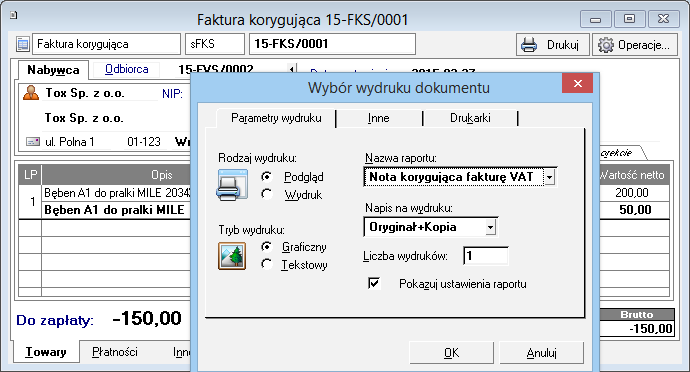
Task: Open the Odbiorca tab
Action: click(x=127, y=70)
